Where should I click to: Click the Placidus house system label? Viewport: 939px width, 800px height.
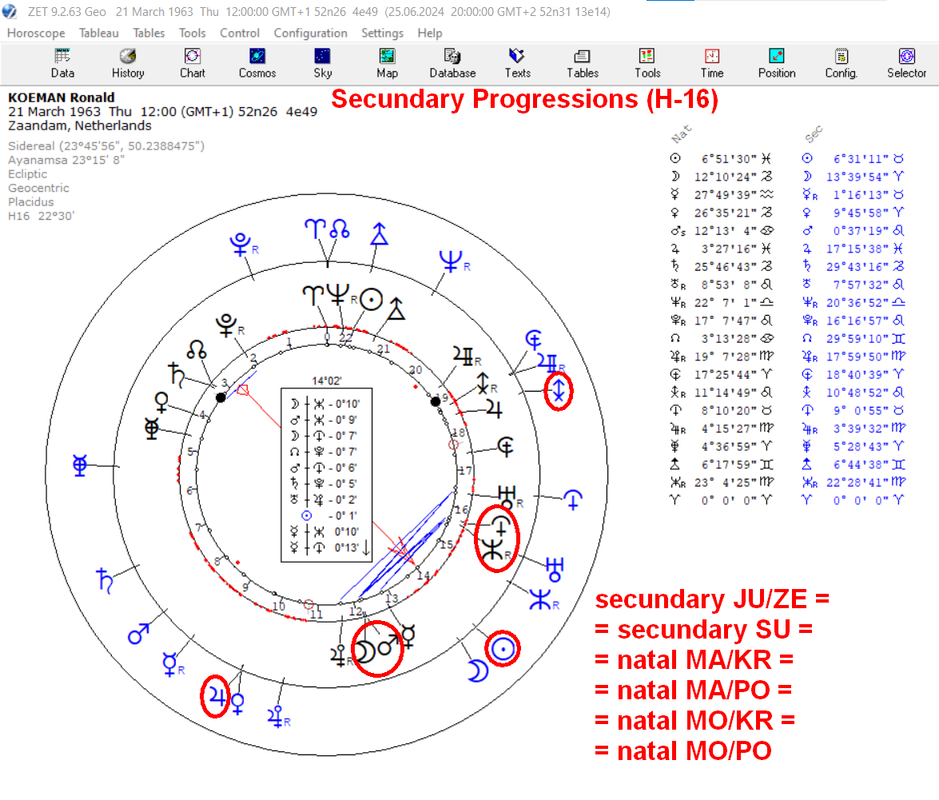click(x=31, y=202)
